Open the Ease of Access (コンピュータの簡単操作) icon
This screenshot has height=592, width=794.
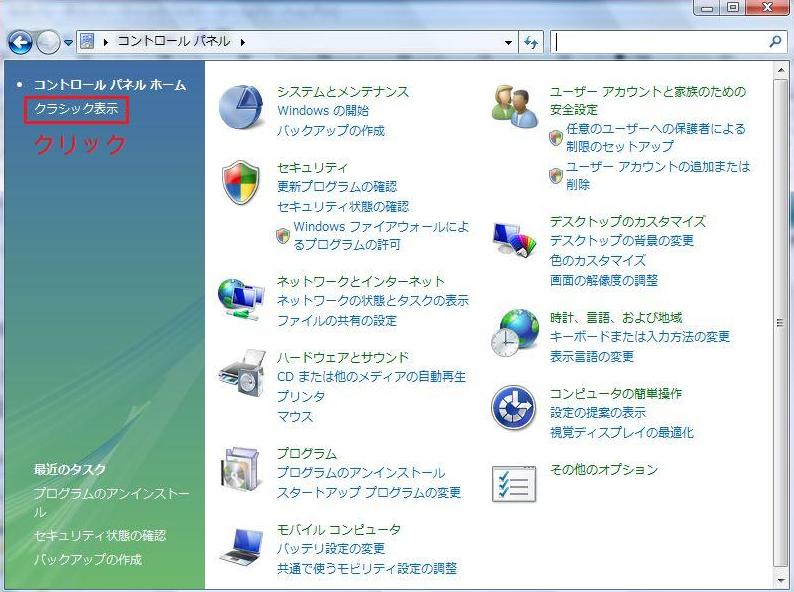click(x=514, y=409)
